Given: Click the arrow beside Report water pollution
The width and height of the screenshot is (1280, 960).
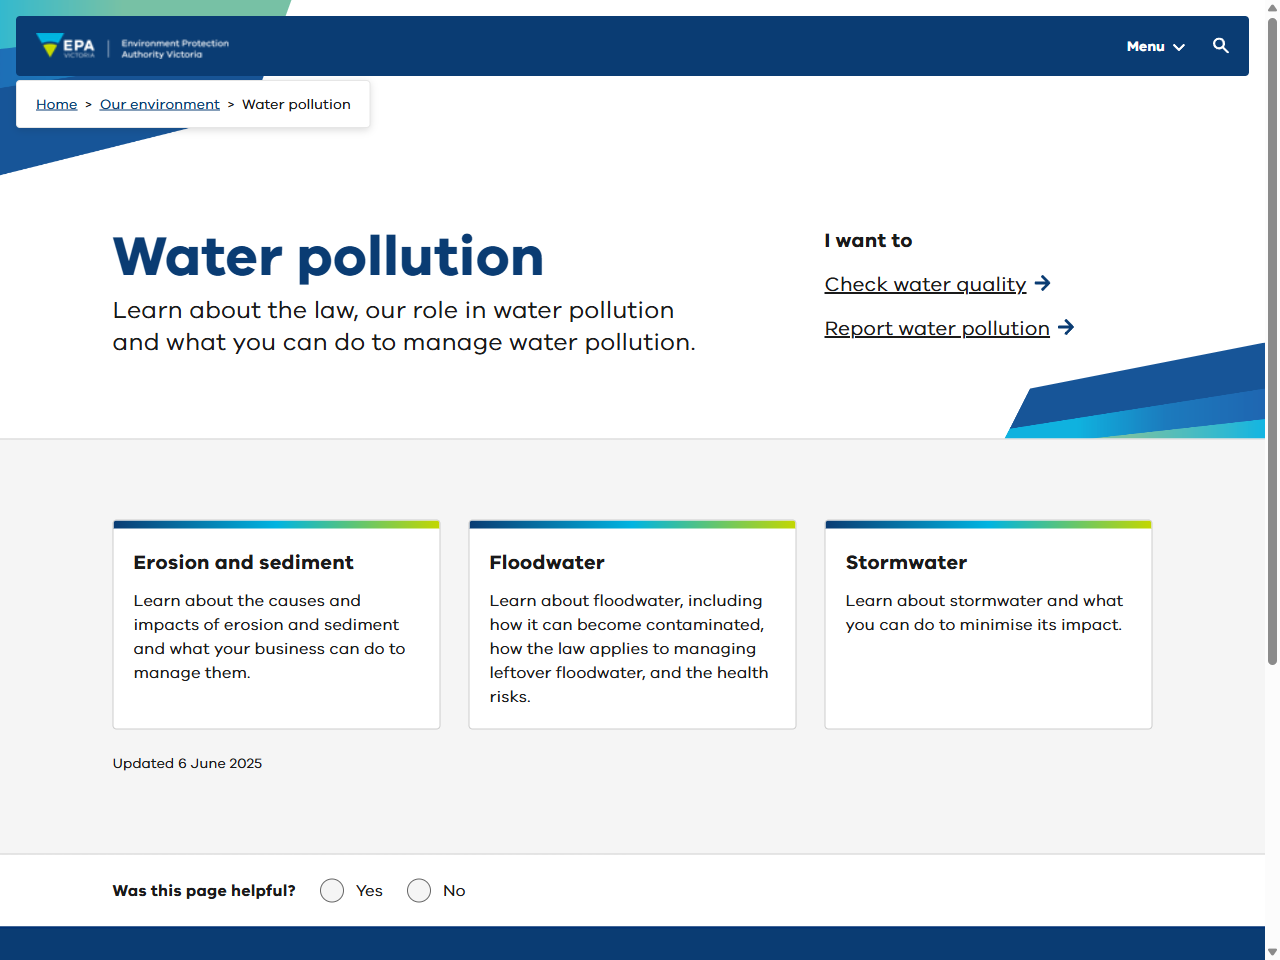Looking at the screenshot, I should point(1066,327).
